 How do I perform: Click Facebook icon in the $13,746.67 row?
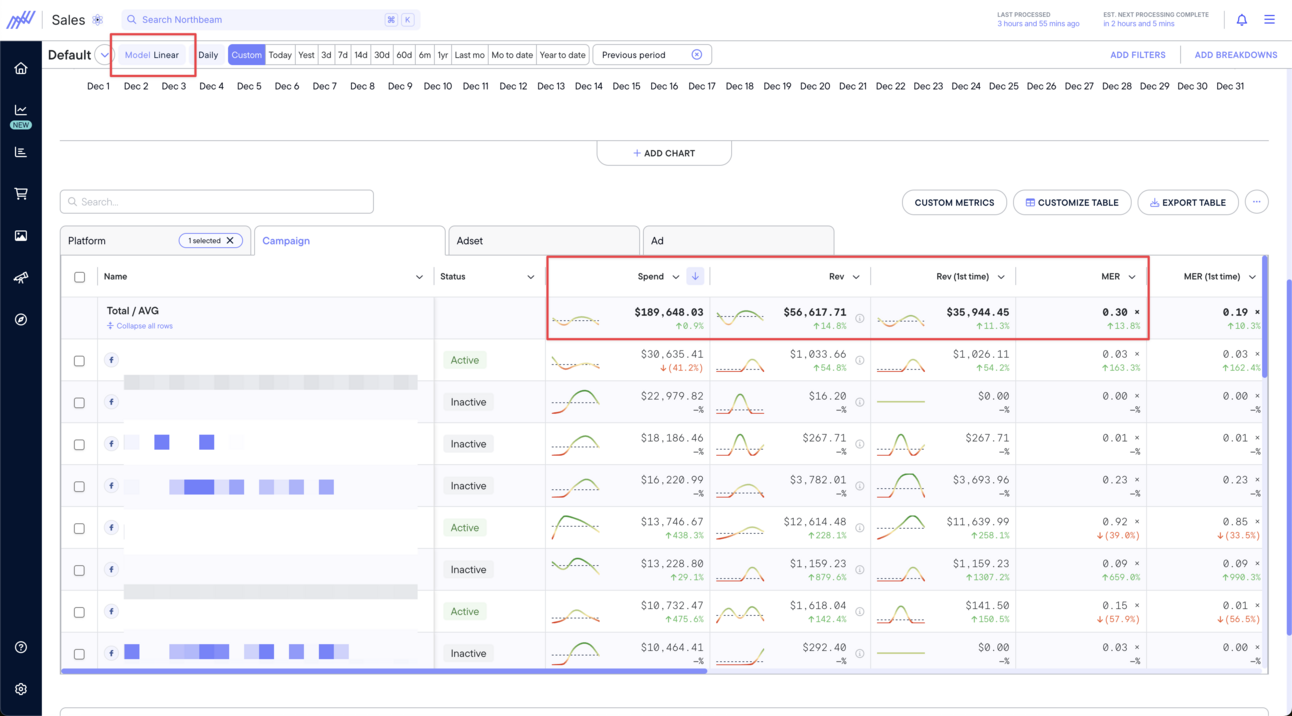[111, 528]
